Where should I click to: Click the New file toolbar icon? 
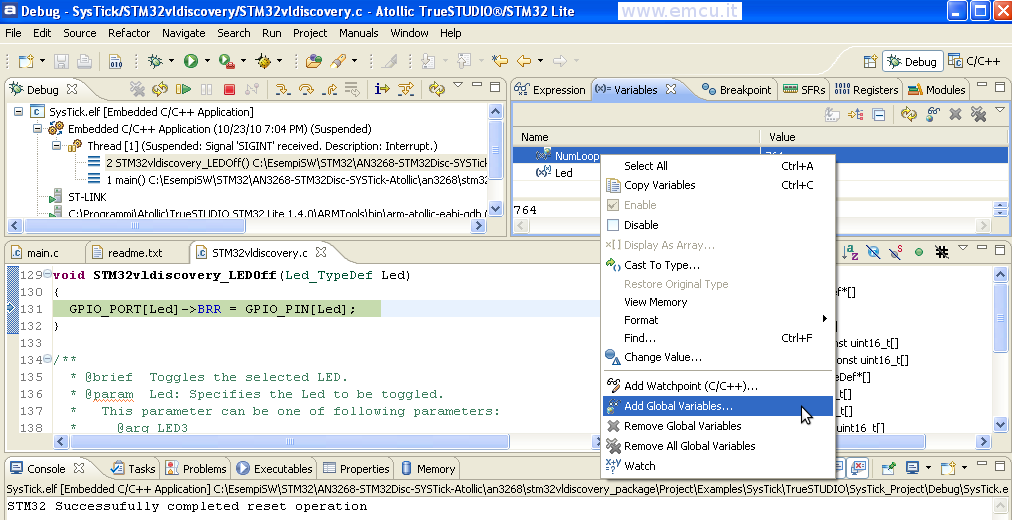25,61
